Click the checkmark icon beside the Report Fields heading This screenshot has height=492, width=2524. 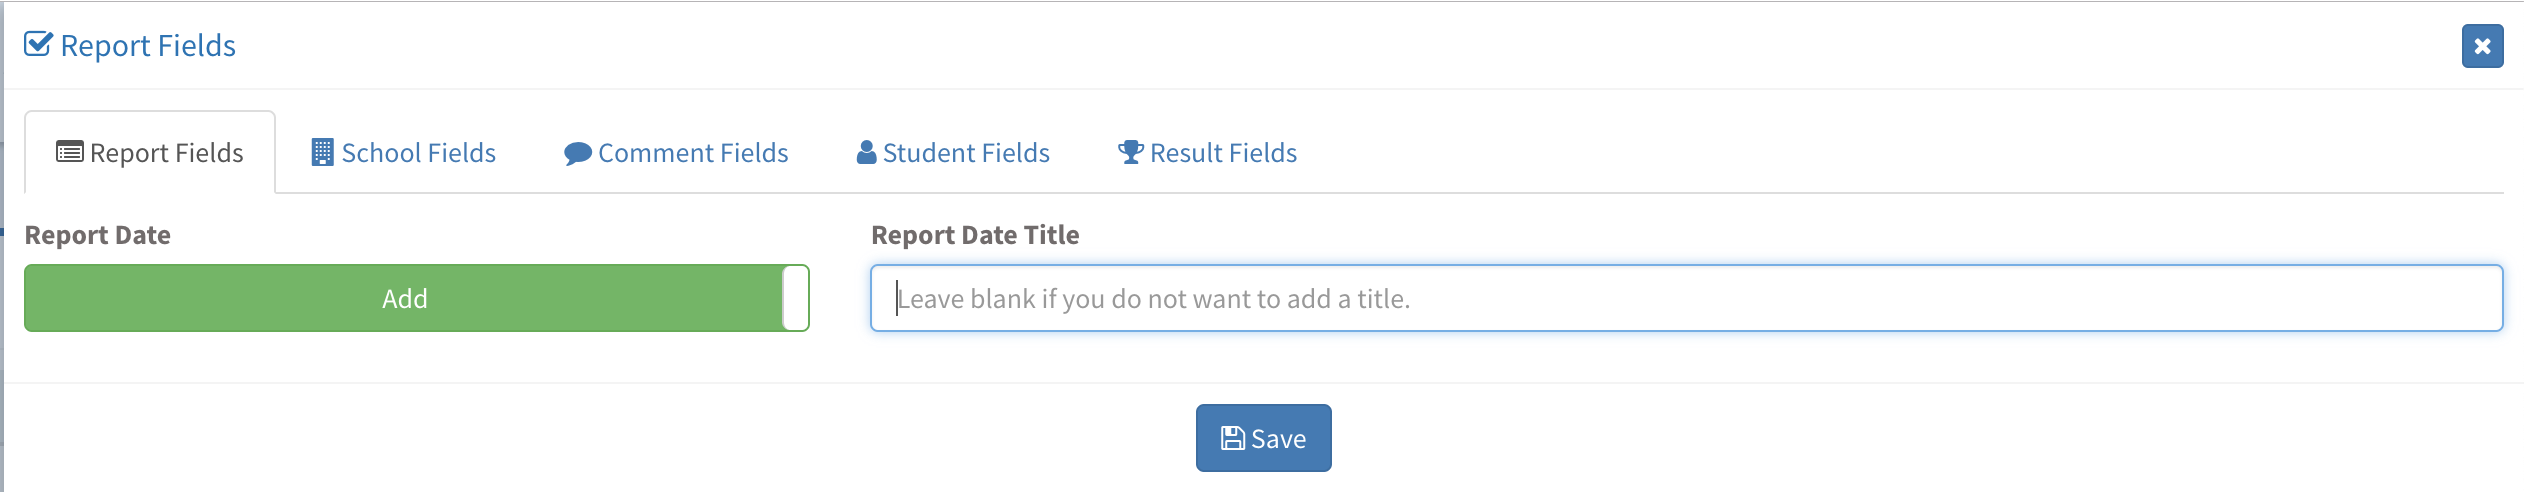click(x=38, y=45)
